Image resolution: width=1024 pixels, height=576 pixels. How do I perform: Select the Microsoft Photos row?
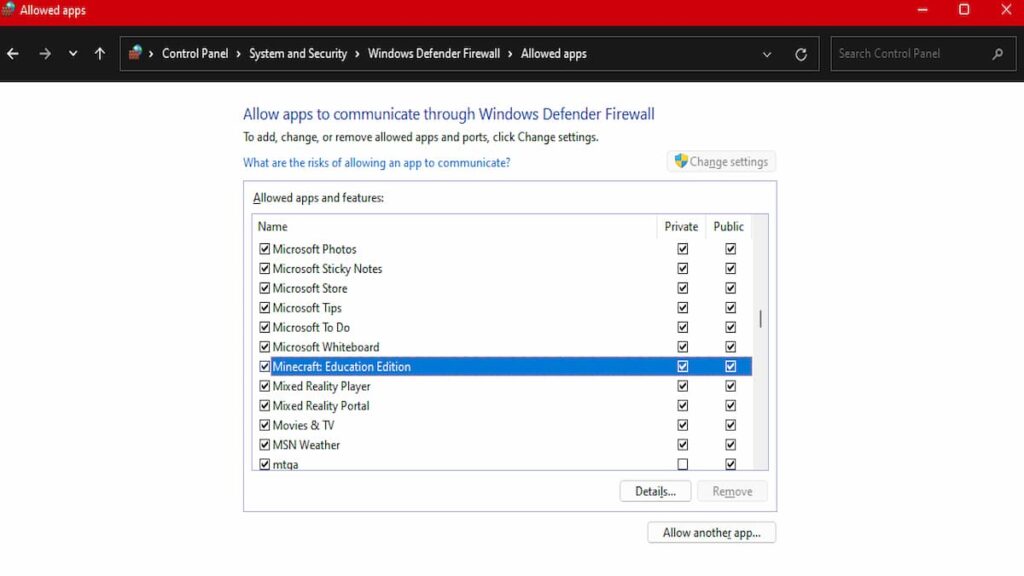(502, 249)
